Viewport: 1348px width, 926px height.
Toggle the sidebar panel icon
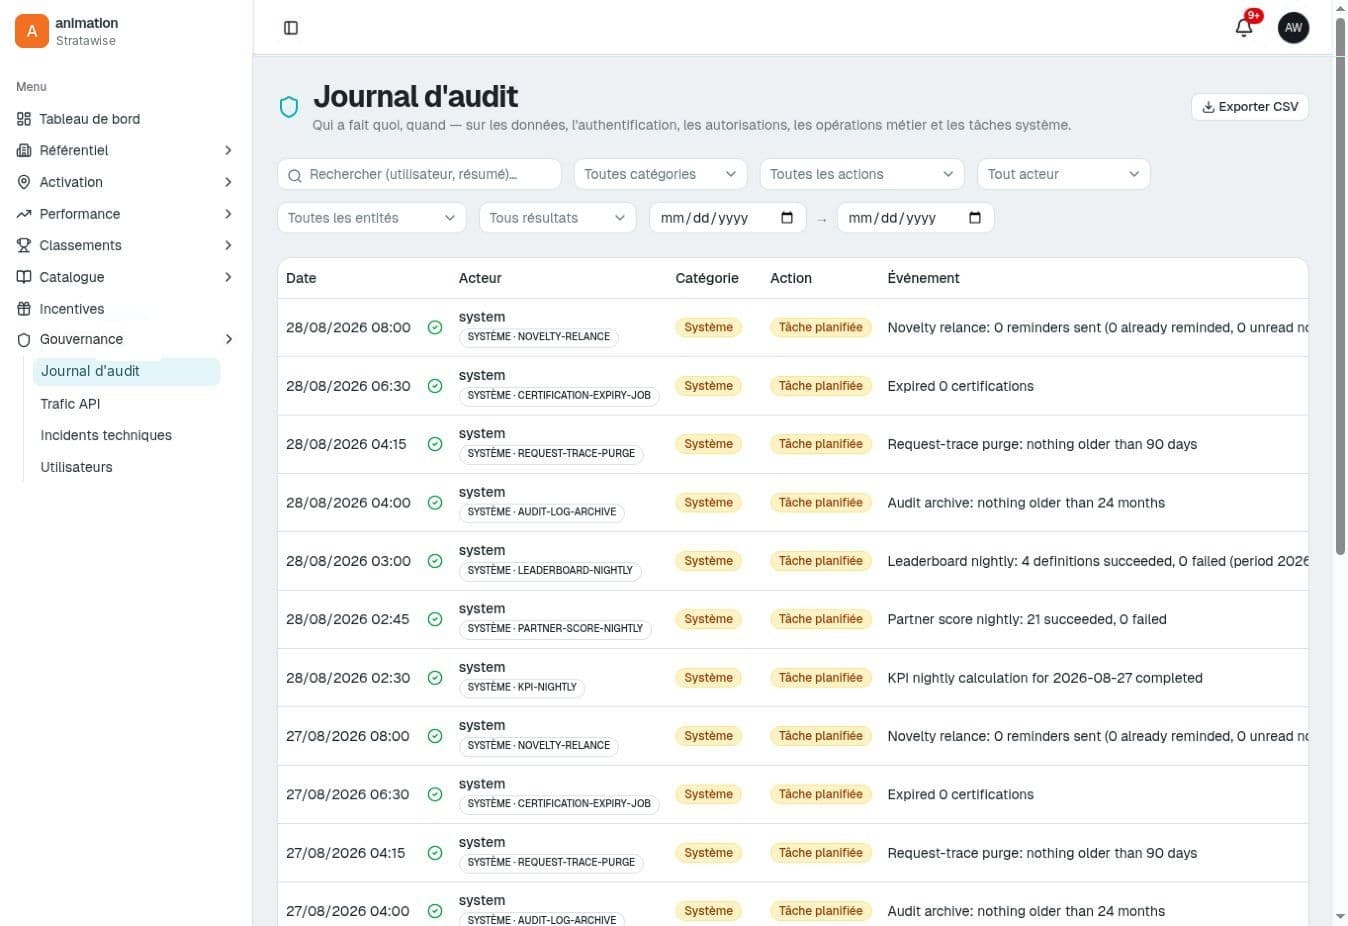tap(291, 28)
